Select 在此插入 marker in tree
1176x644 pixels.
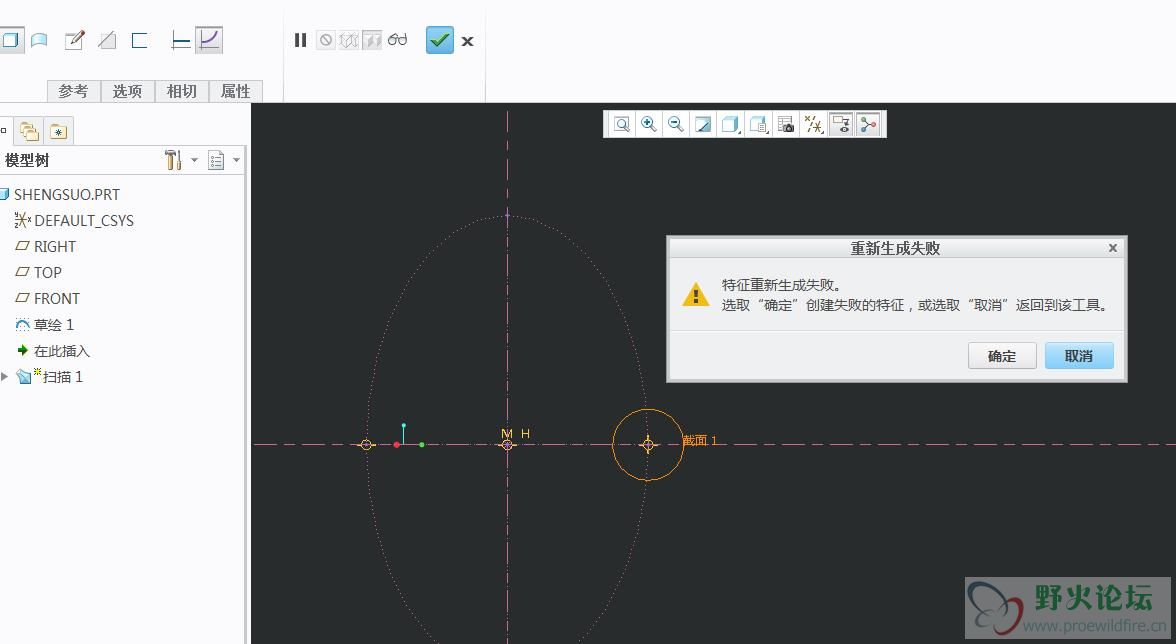coord(62,351)
